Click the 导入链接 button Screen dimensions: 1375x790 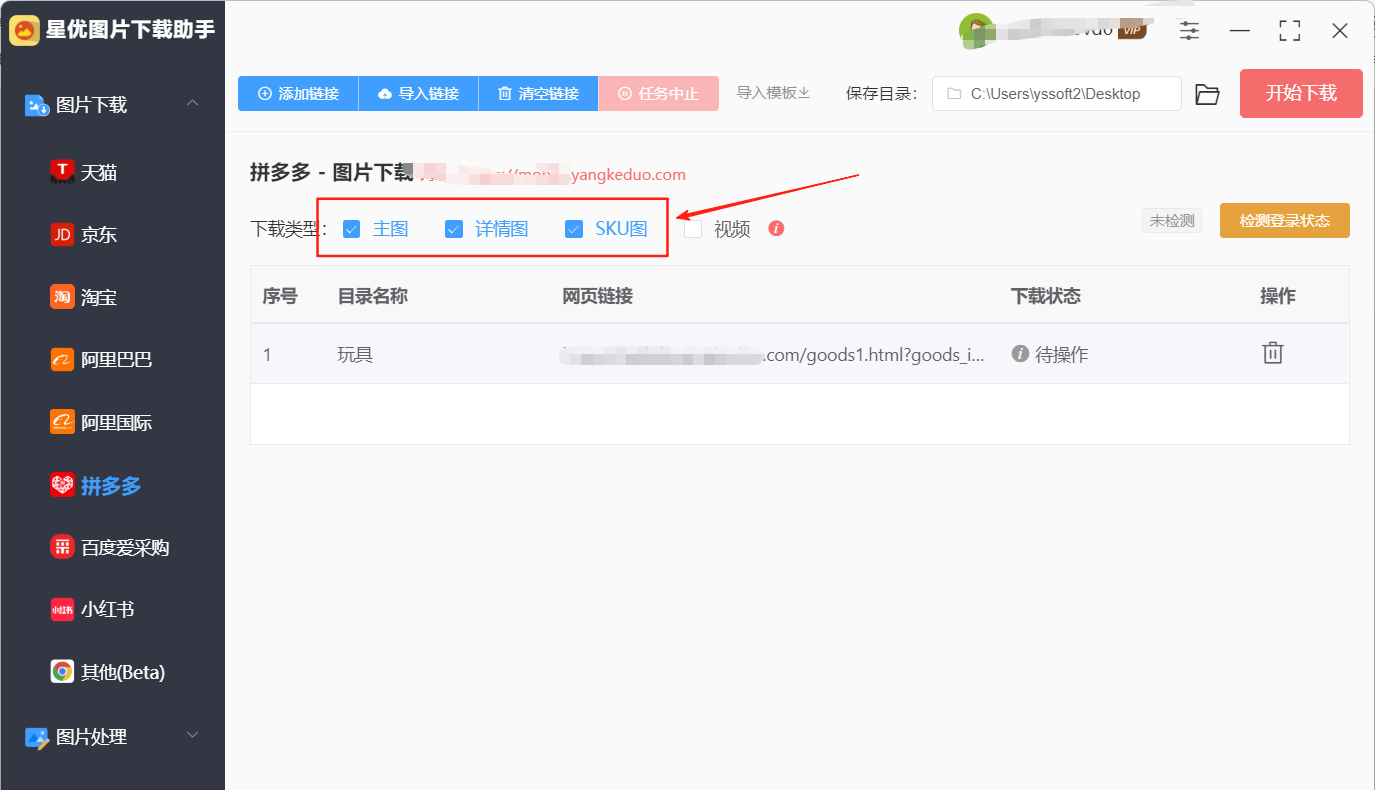[418, 94]
